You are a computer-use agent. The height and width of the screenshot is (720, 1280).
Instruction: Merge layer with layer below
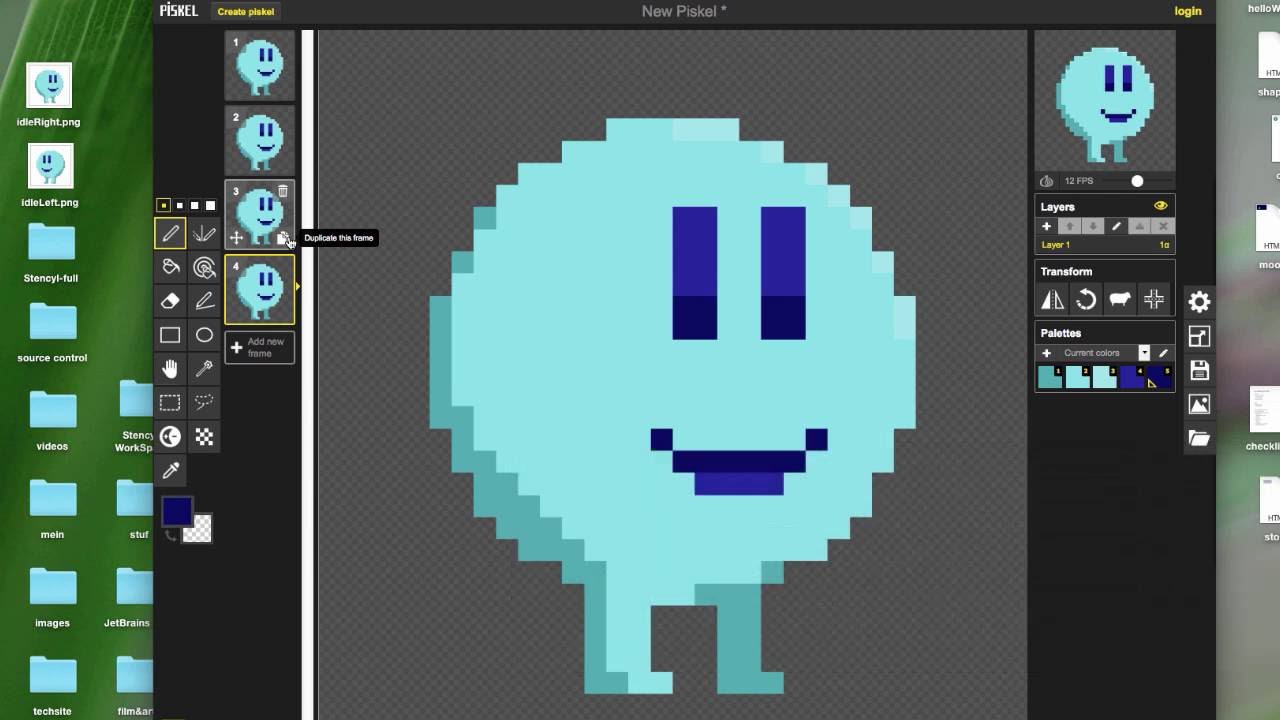[x=1139, y=227]
